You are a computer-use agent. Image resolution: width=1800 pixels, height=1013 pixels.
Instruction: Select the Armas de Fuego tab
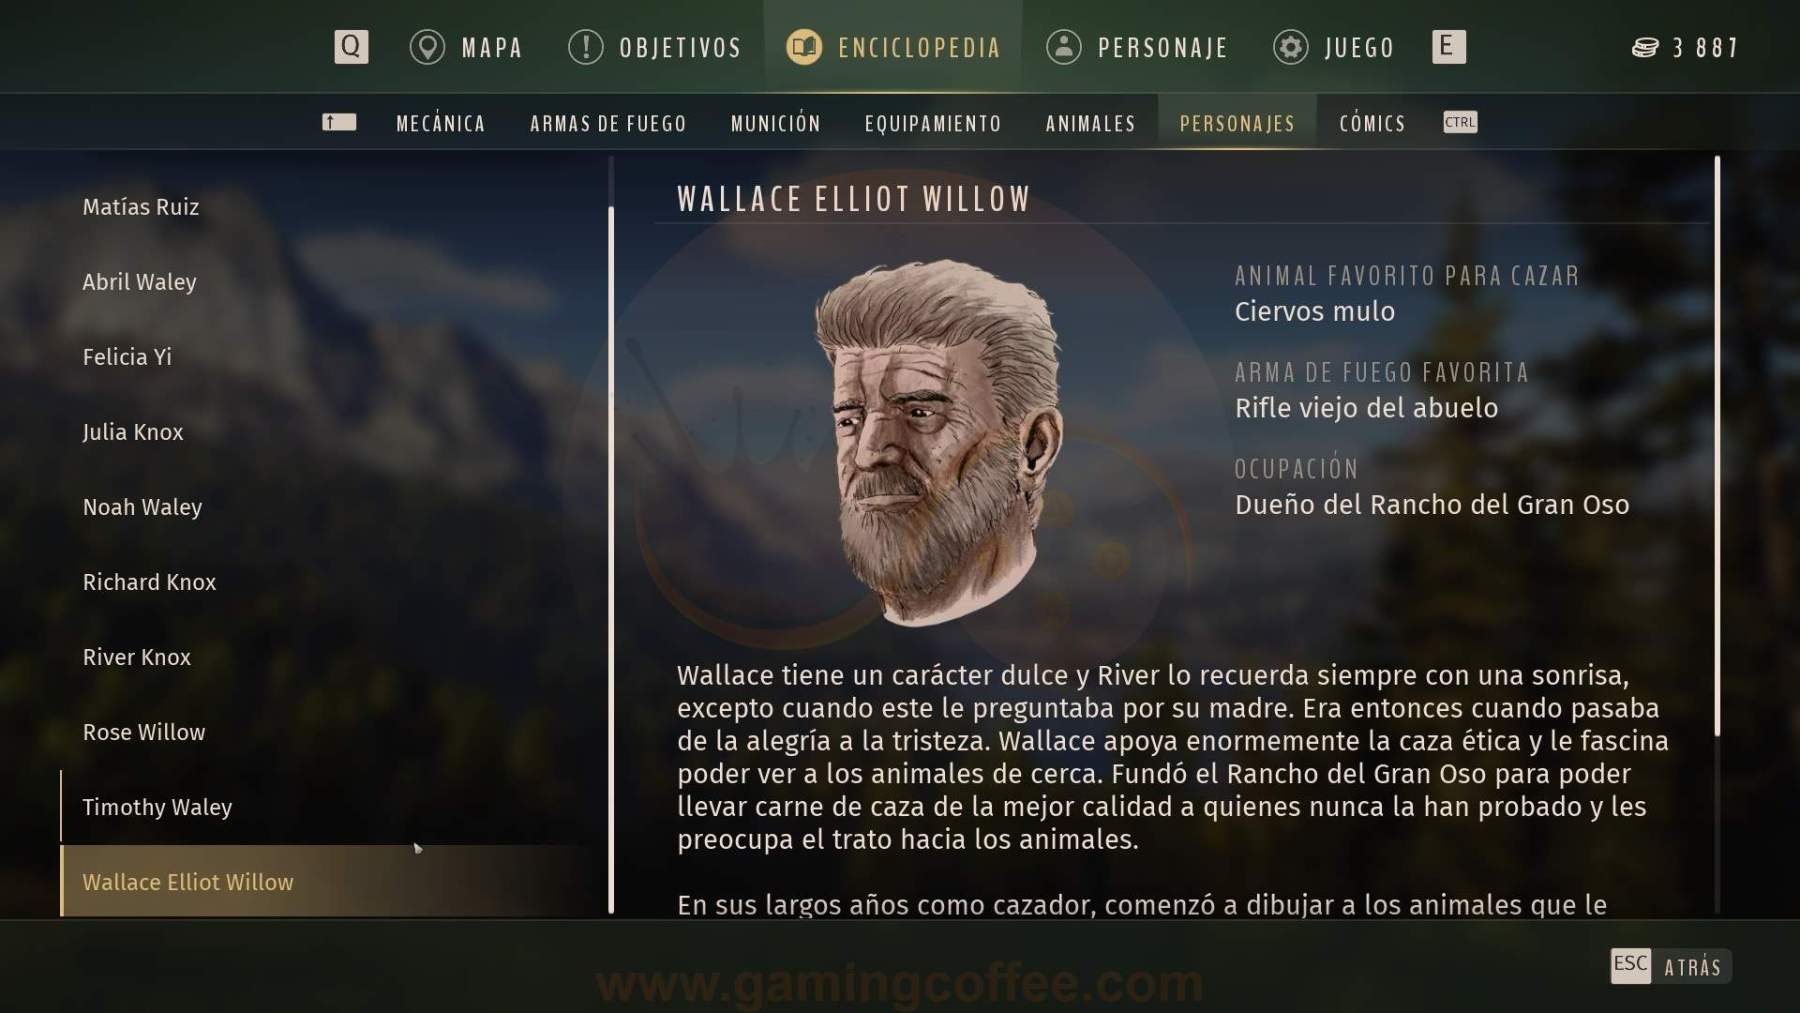pyautogui.click(x=608, y=123)
